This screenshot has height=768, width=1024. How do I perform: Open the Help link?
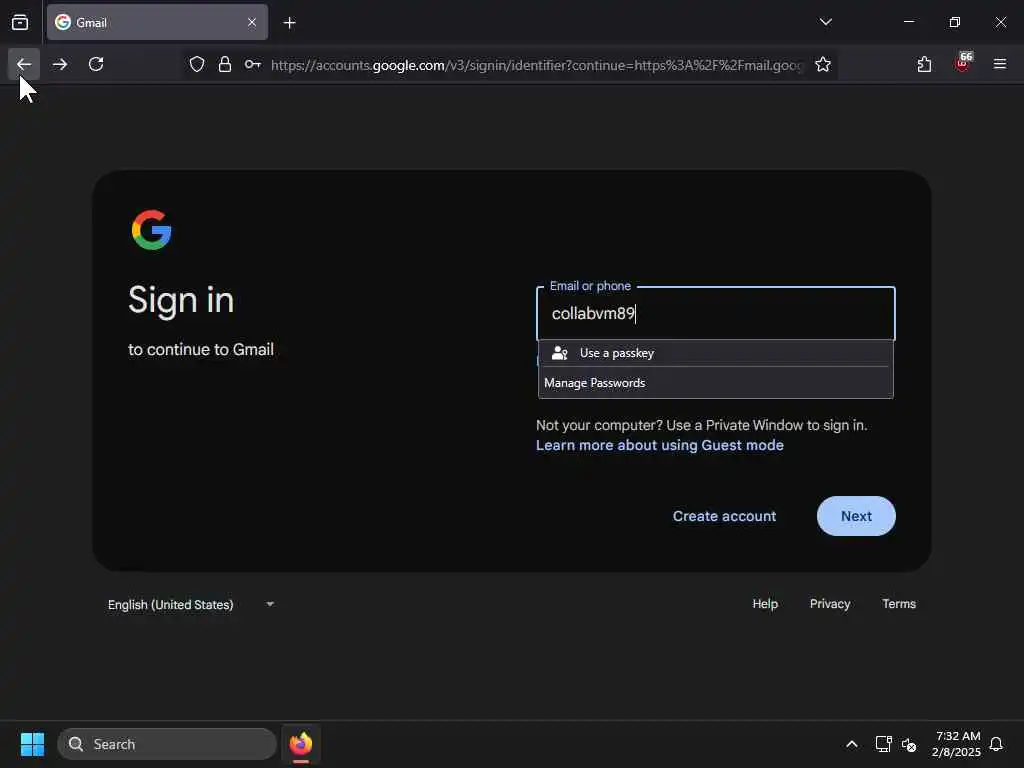tap(765, 604)
